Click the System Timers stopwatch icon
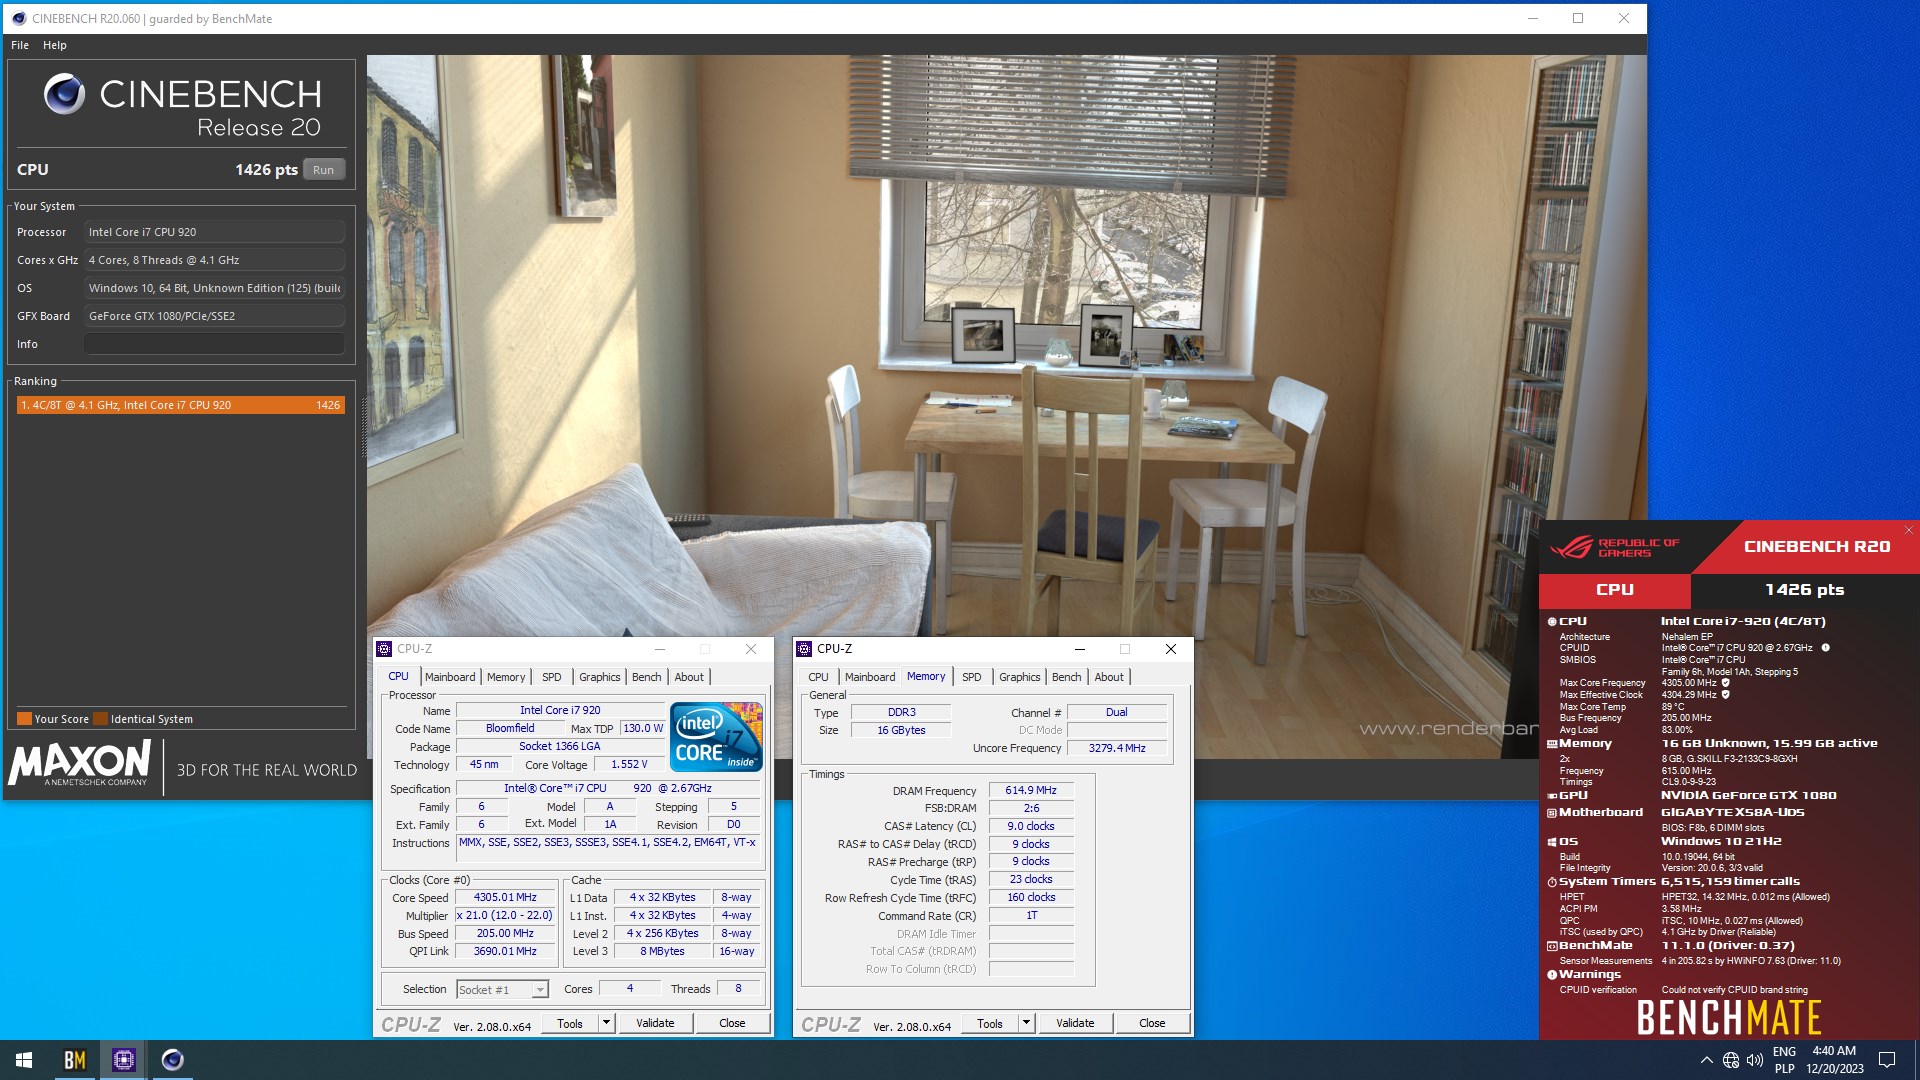 1552,882
